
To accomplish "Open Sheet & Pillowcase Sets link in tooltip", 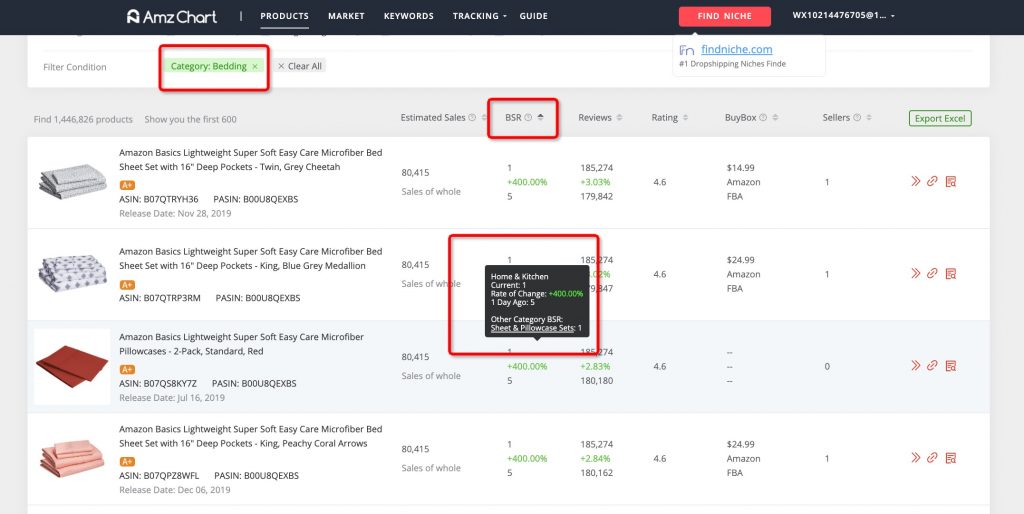I will coord(533,329).
